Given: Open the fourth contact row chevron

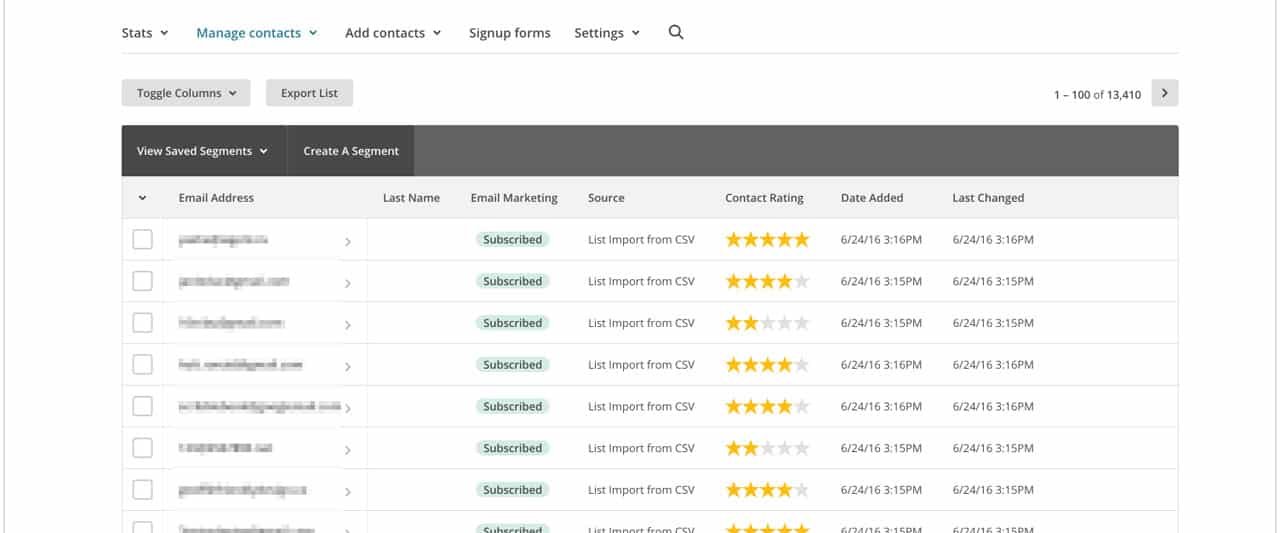Looking at the screenshot, I should coord(348,367).
